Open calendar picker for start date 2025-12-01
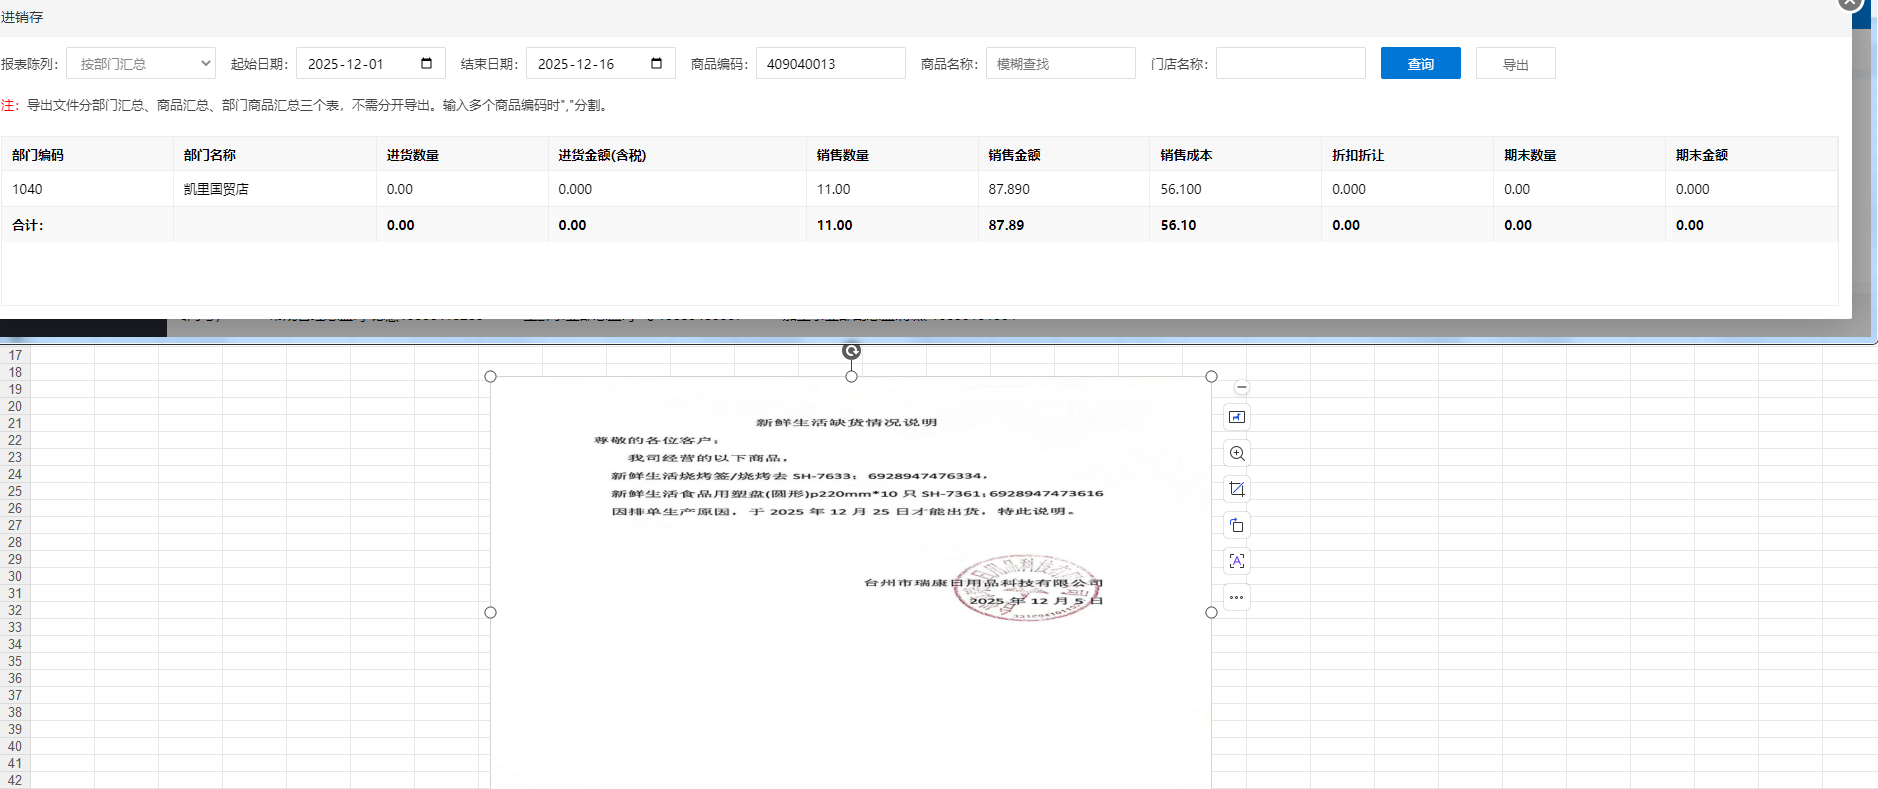 pyautogui.click(x=427, y=64)
